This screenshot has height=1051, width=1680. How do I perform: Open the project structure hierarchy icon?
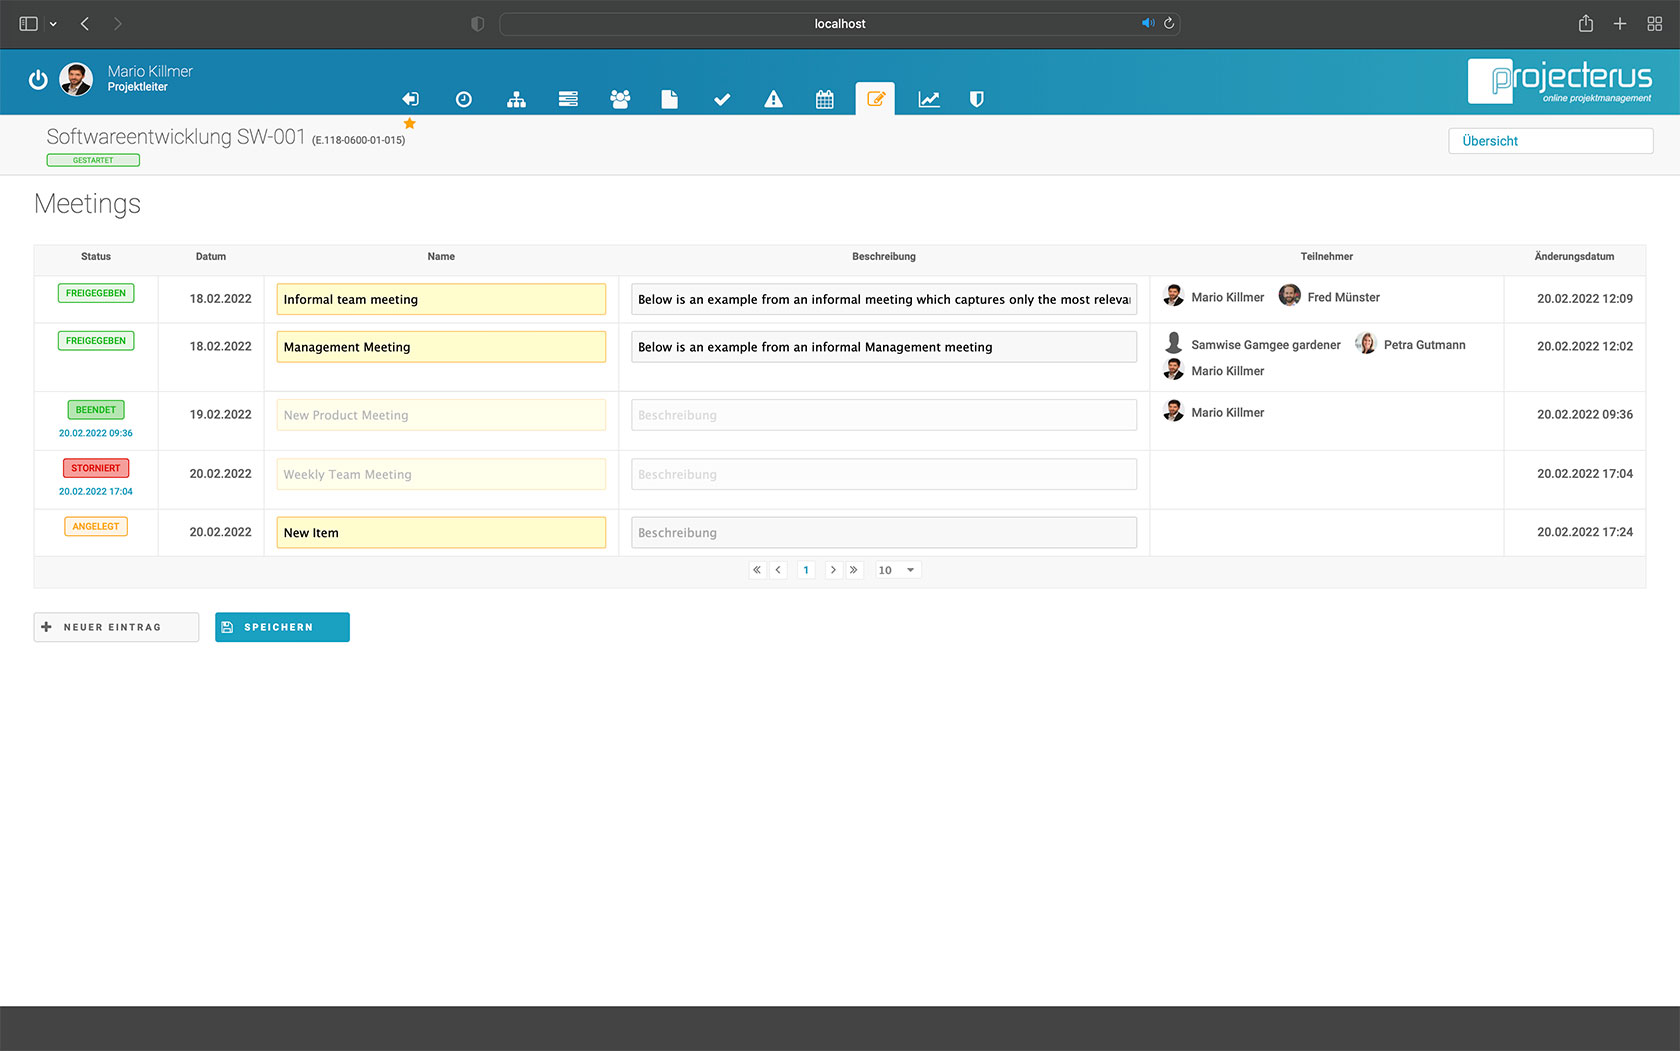516,99
